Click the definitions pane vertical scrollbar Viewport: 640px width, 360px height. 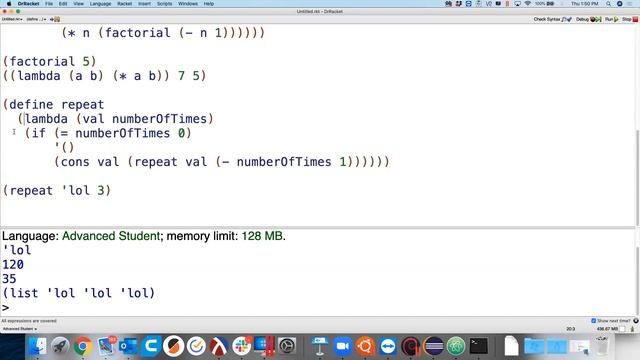point(637,177)
